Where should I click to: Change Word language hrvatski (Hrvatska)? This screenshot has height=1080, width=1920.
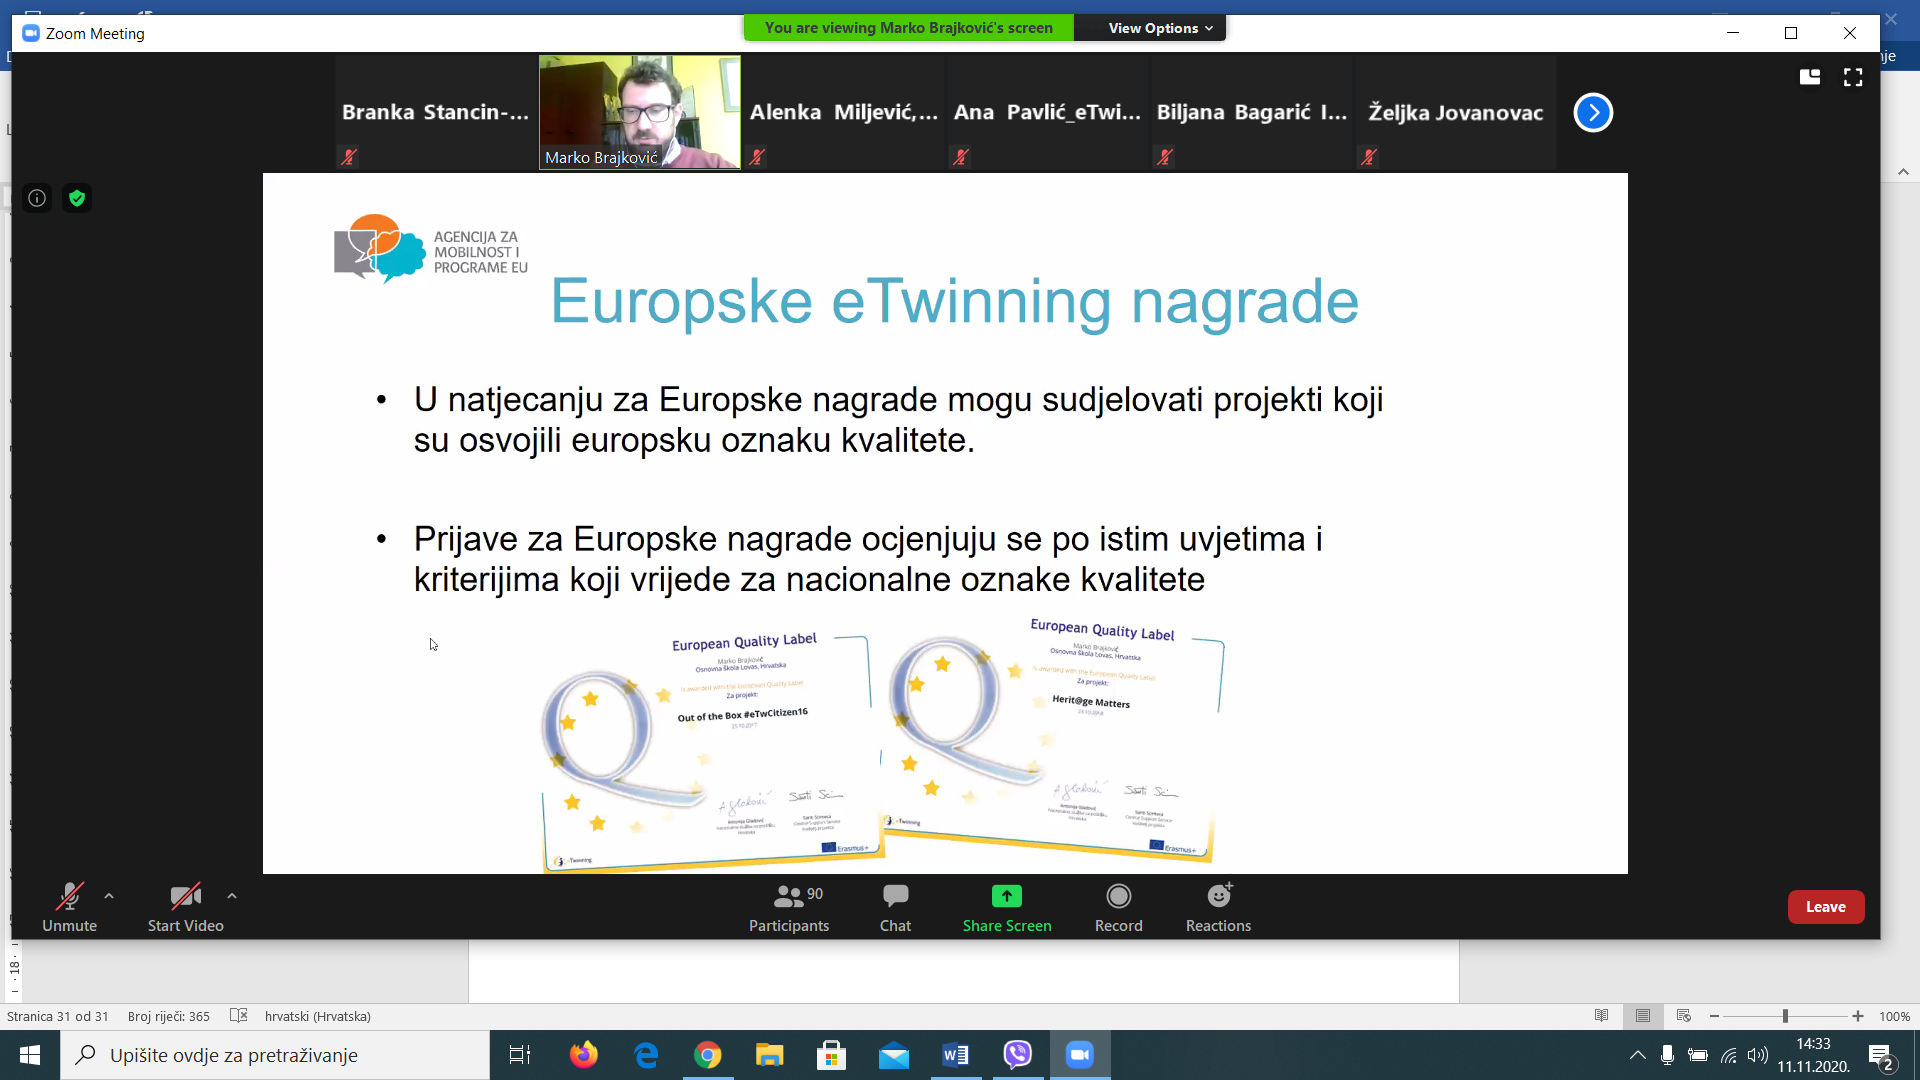(318, 1016)
